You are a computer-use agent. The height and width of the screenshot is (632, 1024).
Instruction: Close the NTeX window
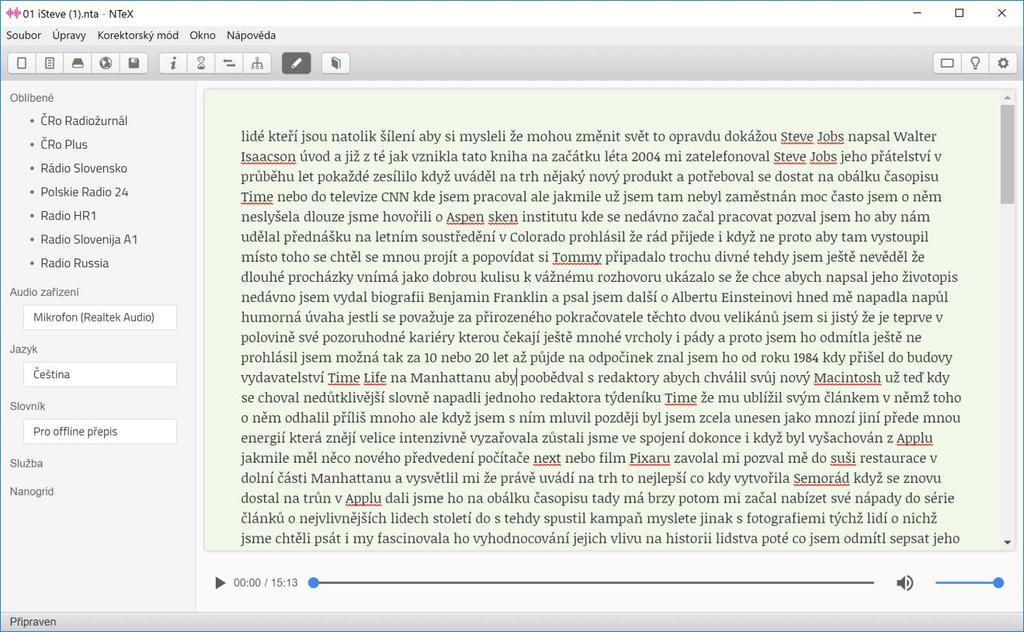coord(1002,13)
